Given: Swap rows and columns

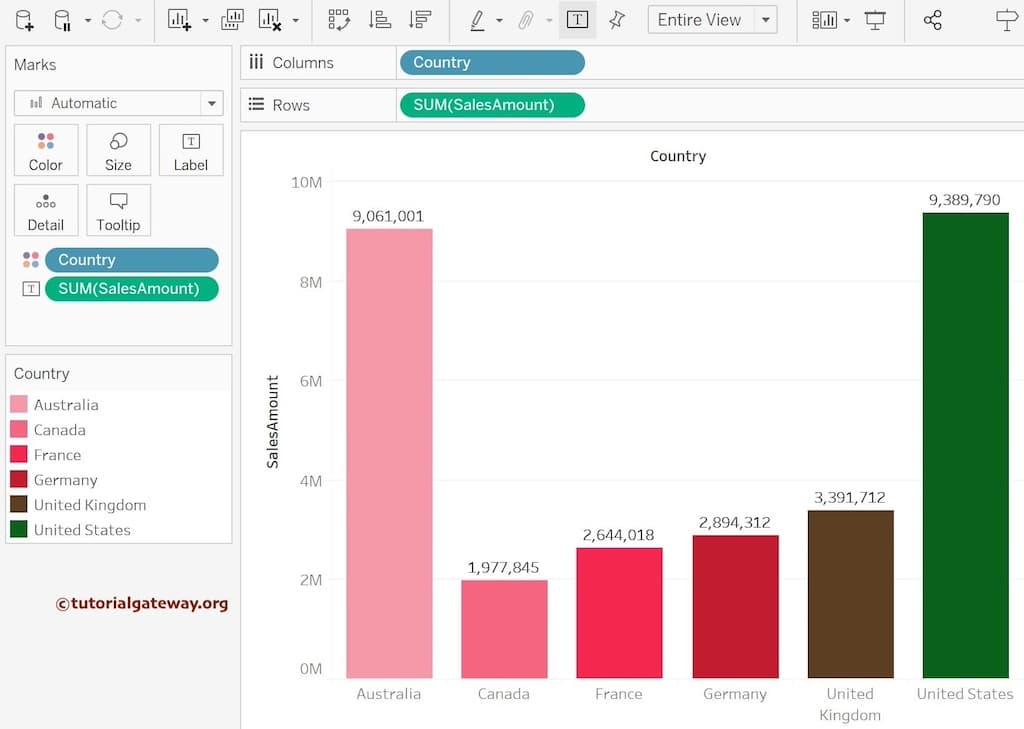Looking at the screenshot, I should (x=338, y=19).
